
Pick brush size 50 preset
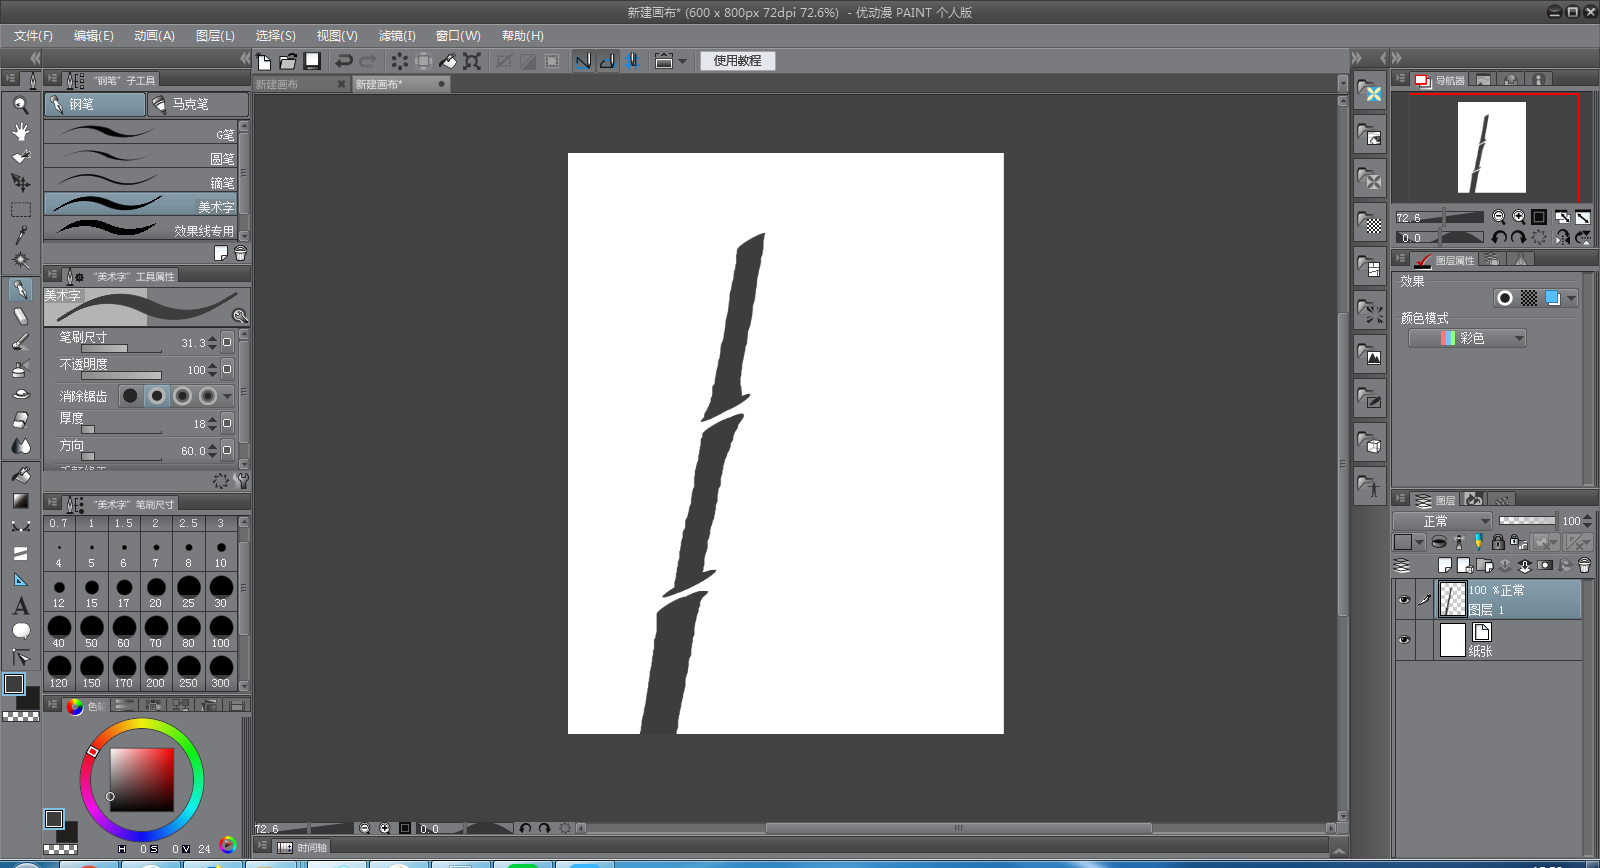point(91,630)
